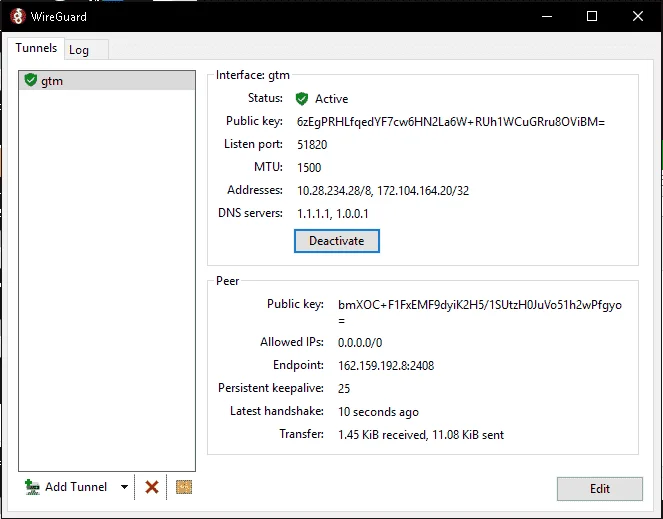
Task: Click the Add Tunnel icon
Action: click(x=32, y=487)
